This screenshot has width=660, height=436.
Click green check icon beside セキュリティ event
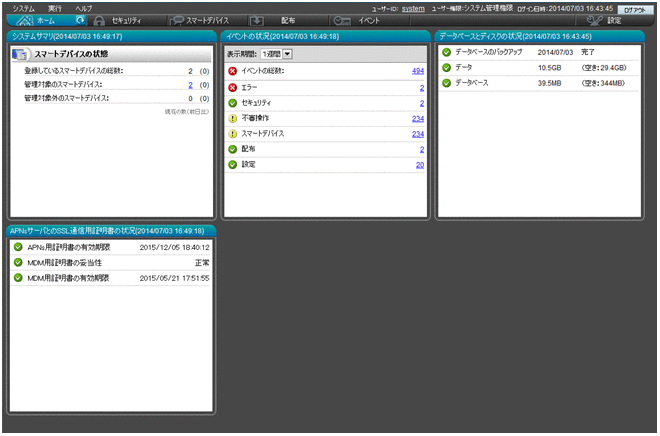232,103
